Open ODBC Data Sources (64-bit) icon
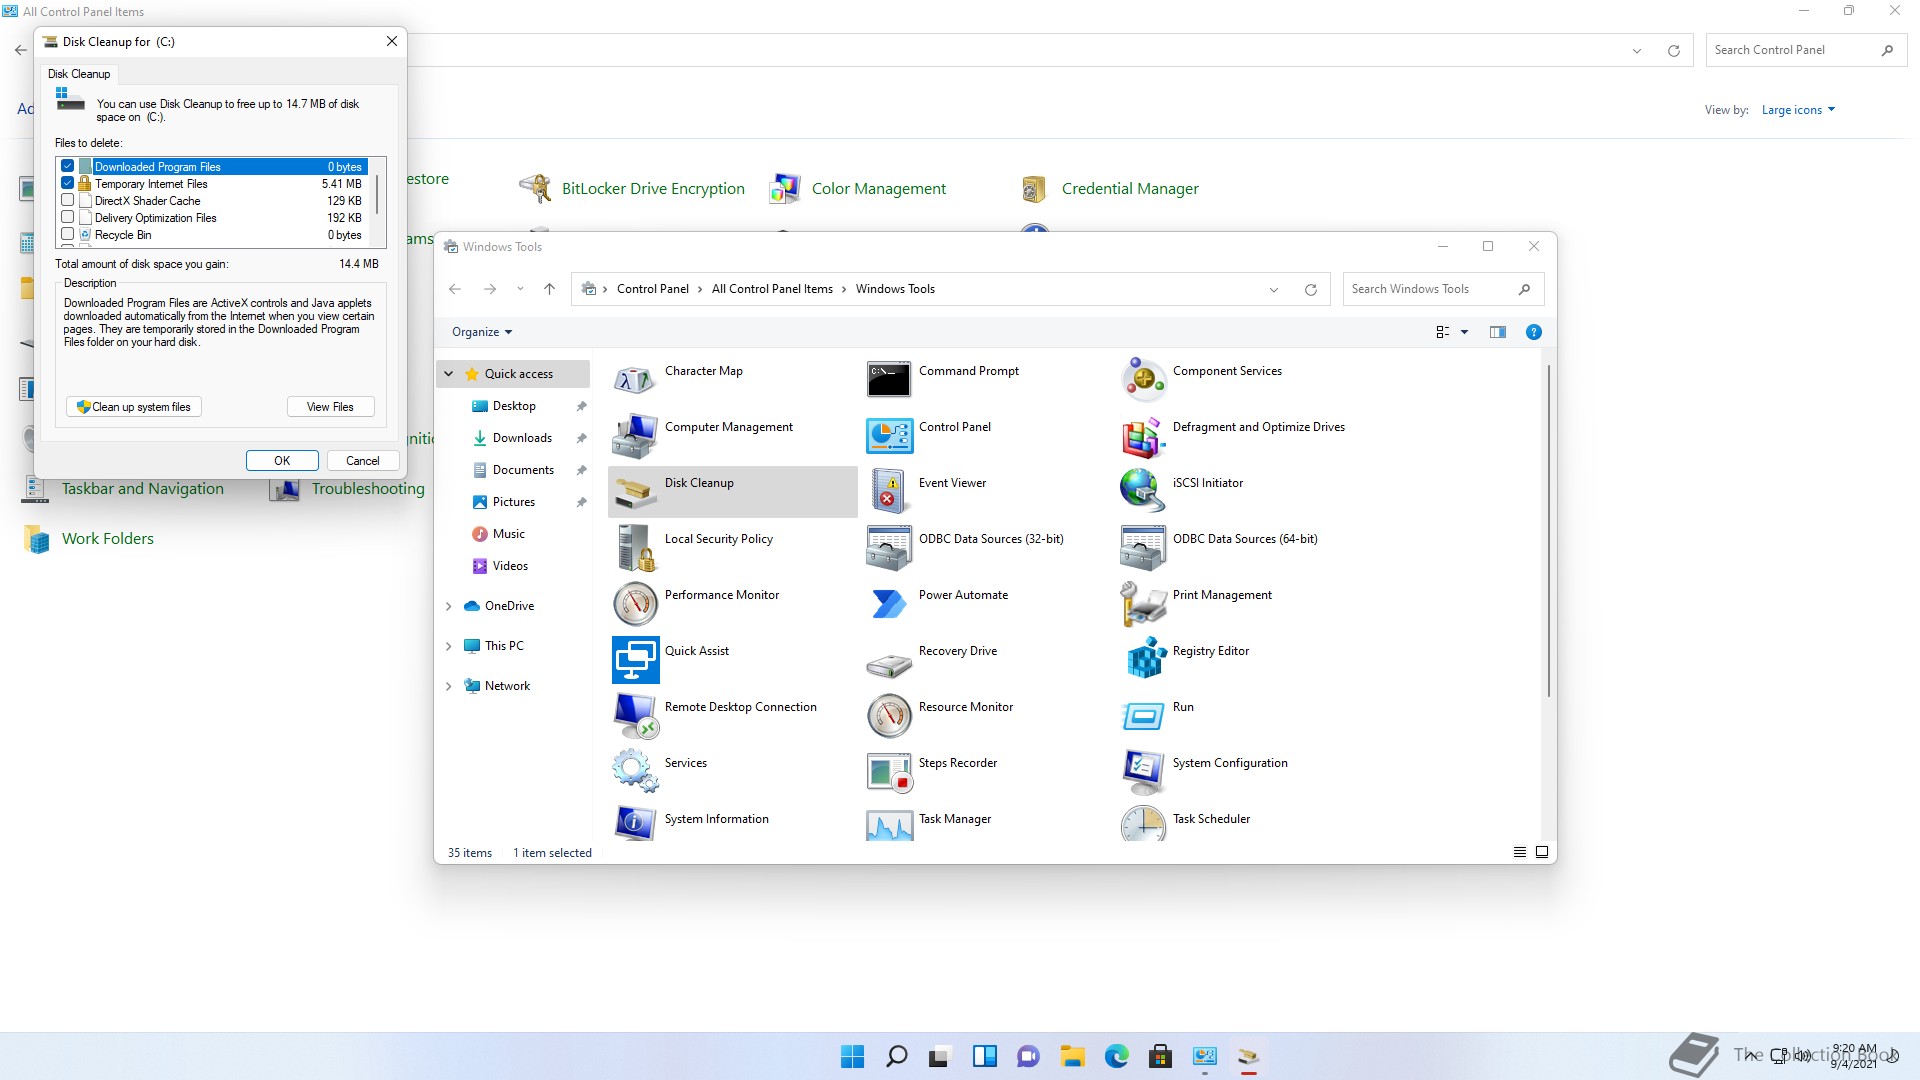1920x1080 pixels. click(1143, 548)
